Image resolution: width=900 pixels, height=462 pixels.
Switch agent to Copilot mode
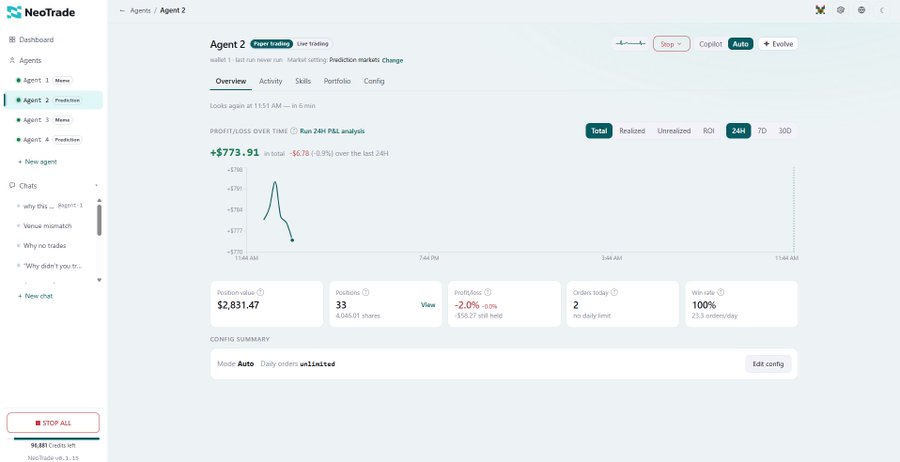click(711, 44)
